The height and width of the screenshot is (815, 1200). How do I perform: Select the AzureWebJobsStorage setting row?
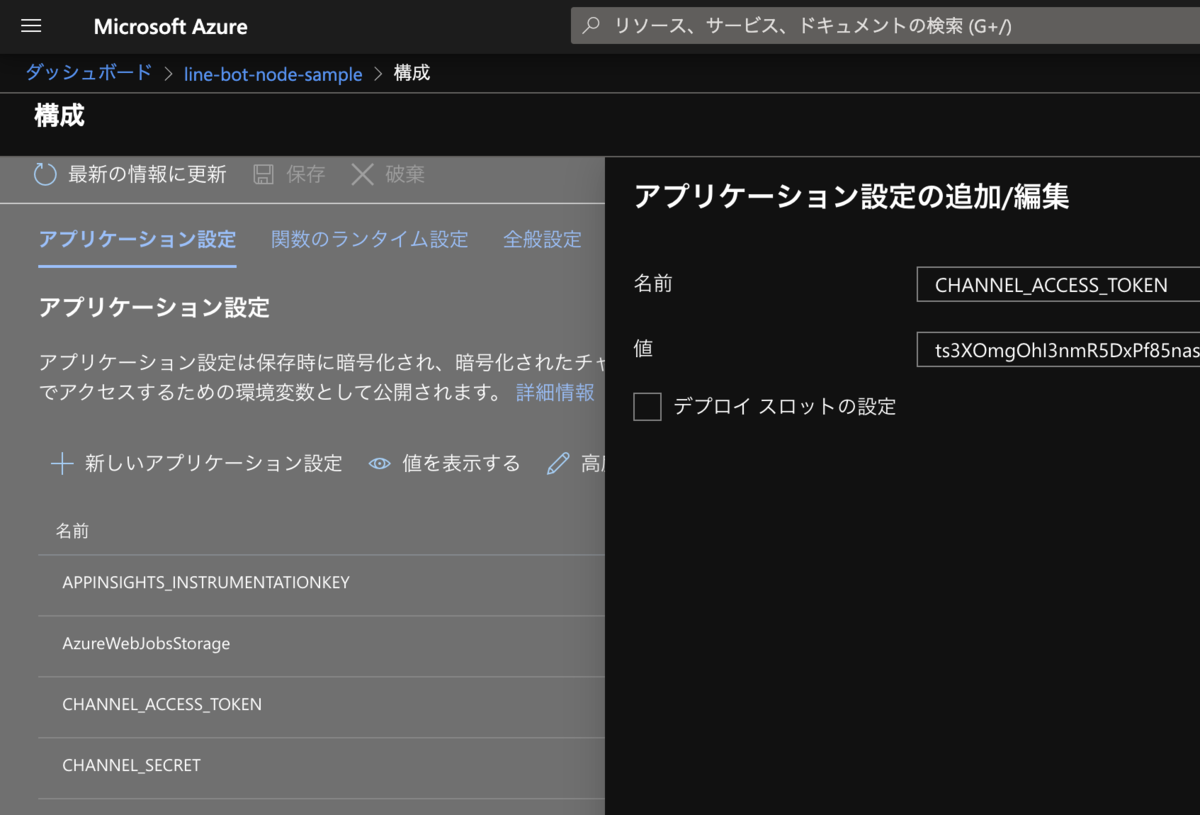coord(321,646)
